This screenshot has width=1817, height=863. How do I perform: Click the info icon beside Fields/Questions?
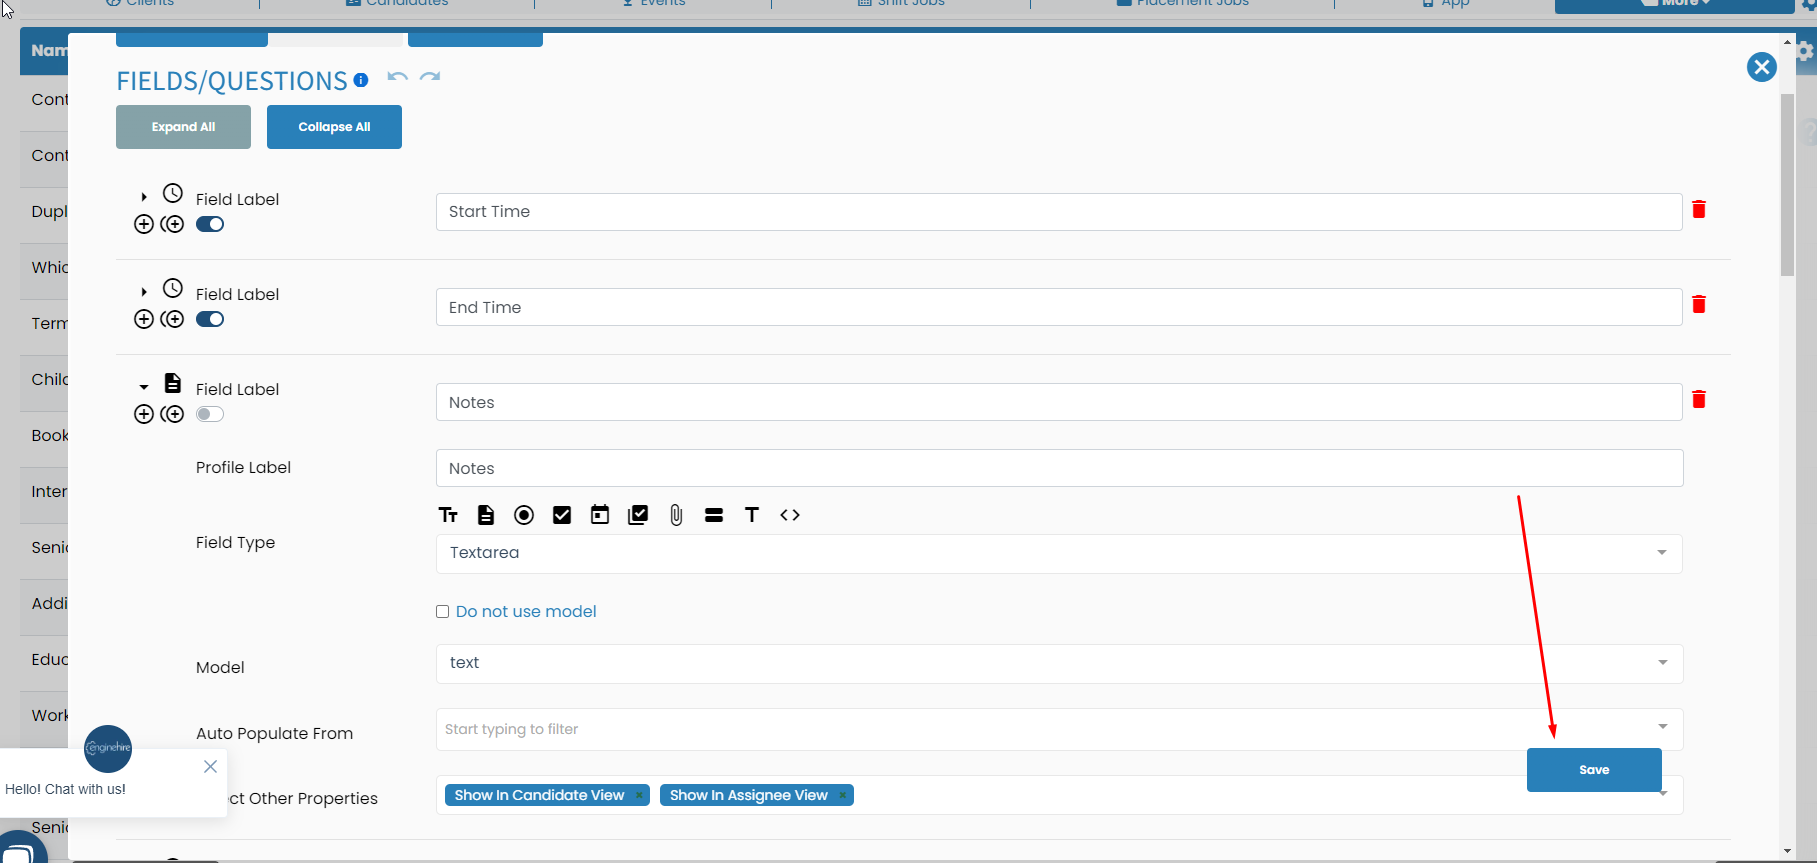(x=361, y=80)
